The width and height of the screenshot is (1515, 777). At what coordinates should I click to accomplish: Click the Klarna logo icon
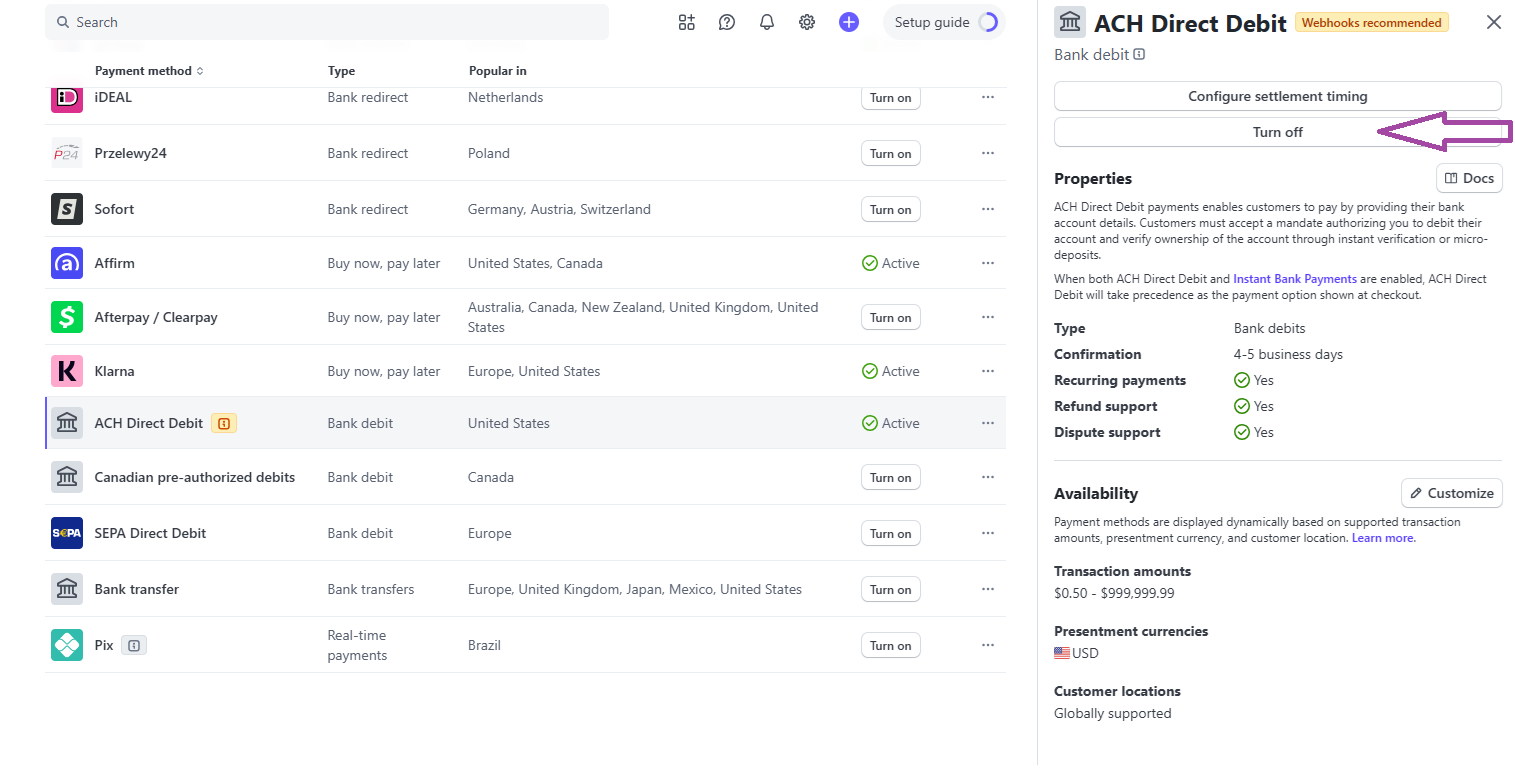coord(67,371)
